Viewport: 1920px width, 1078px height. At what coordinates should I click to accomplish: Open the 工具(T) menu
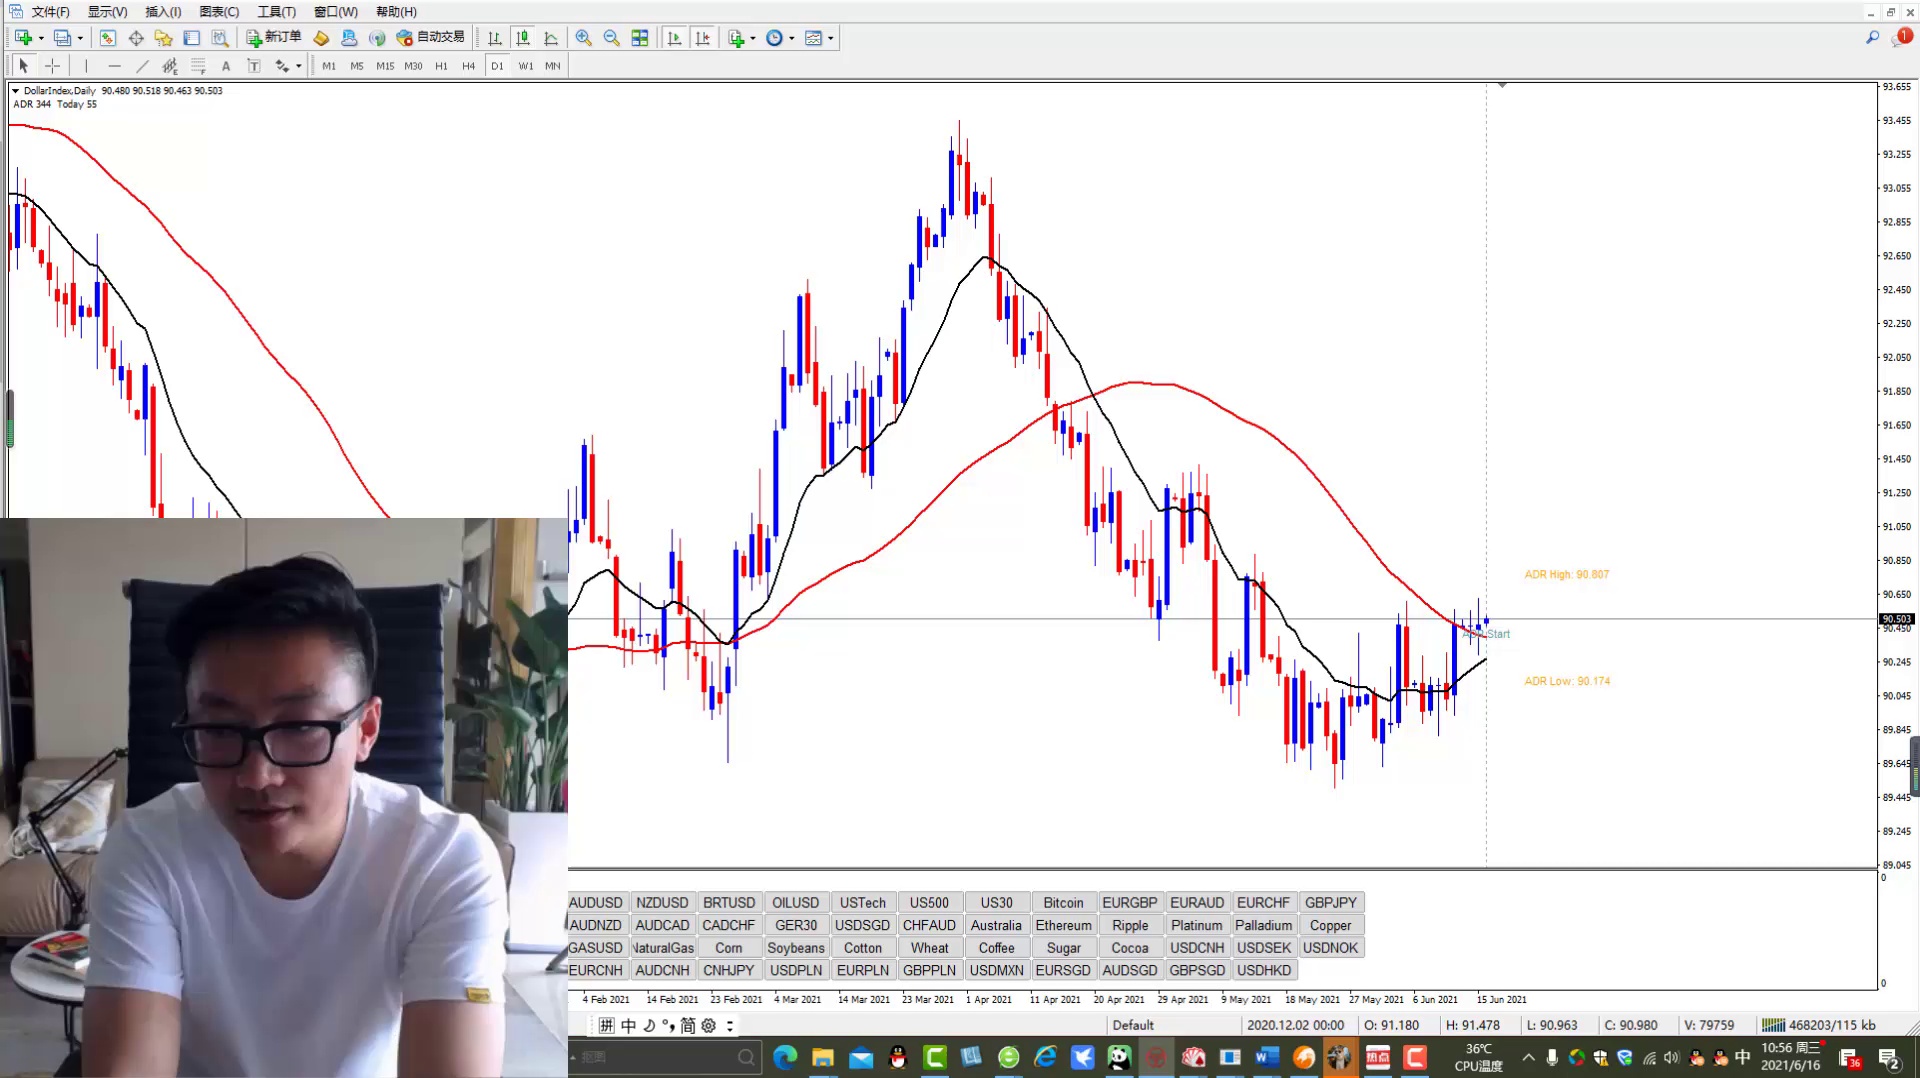(x=276, y=12)
